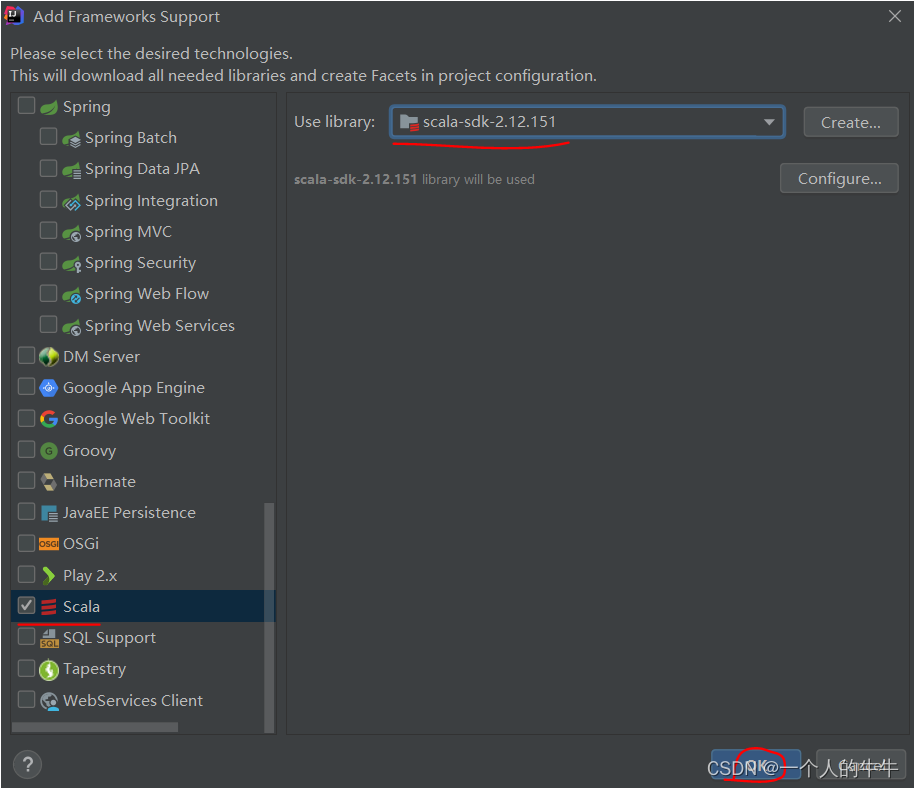Click the SQL Support icon
This screenshot has height=789, width=915.
pyautogui.click(x=49, y=638)
